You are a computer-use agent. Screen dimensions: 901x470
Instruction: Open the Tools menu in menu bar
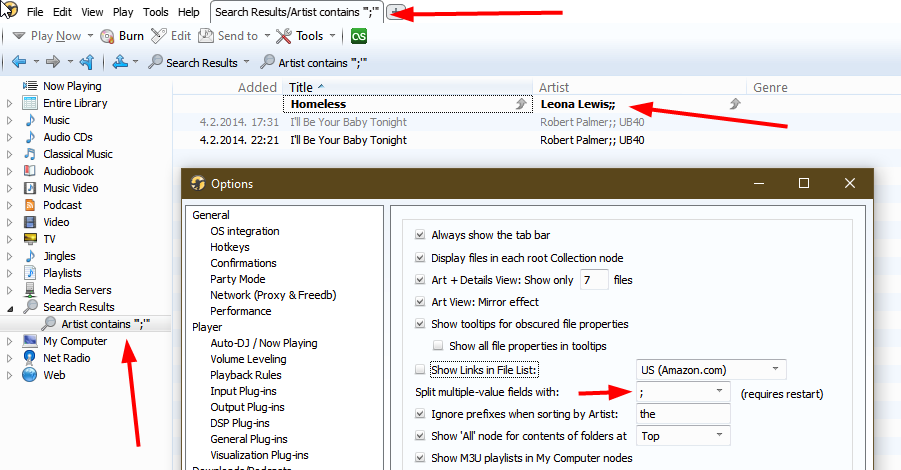(155, 12)
